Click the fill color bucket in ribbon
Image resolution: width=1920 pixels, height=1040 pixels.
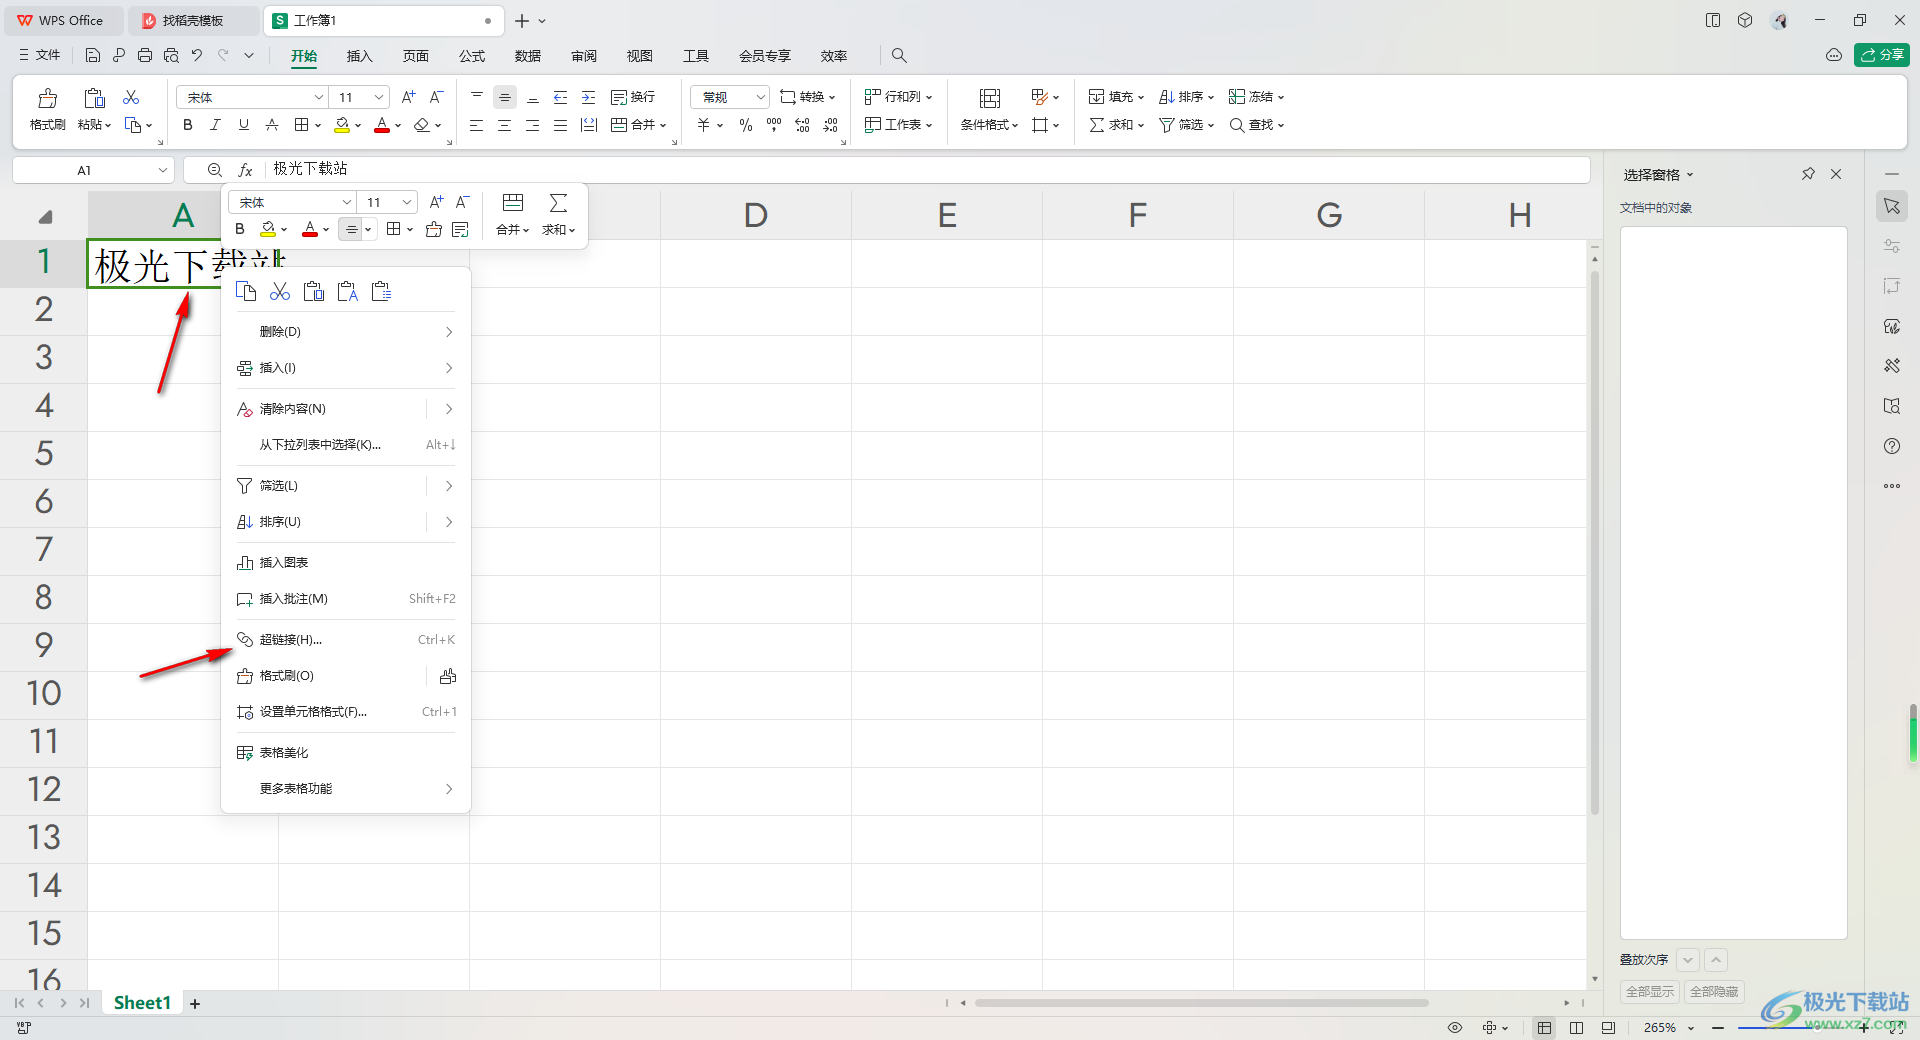pos(342,125)
